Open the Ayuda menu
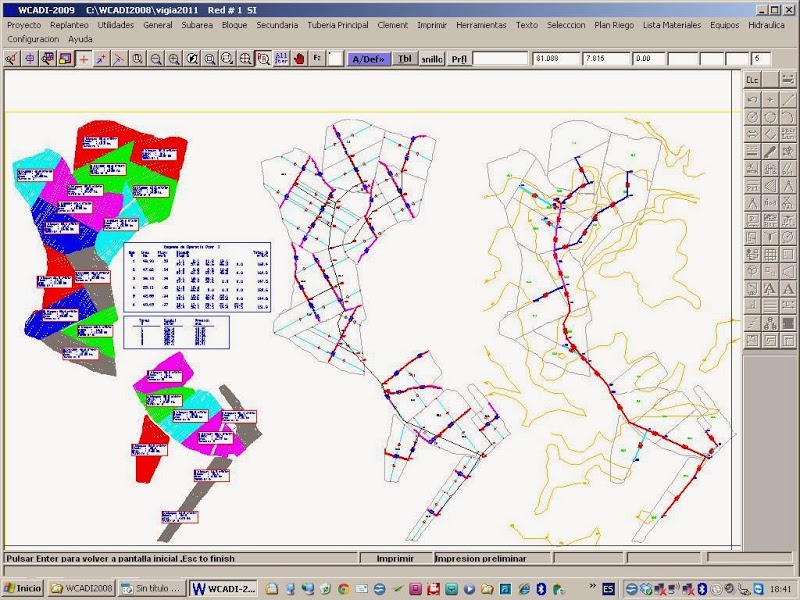This screenshot has height=600, width=800. pyautogui.click(x=80, y=39)
